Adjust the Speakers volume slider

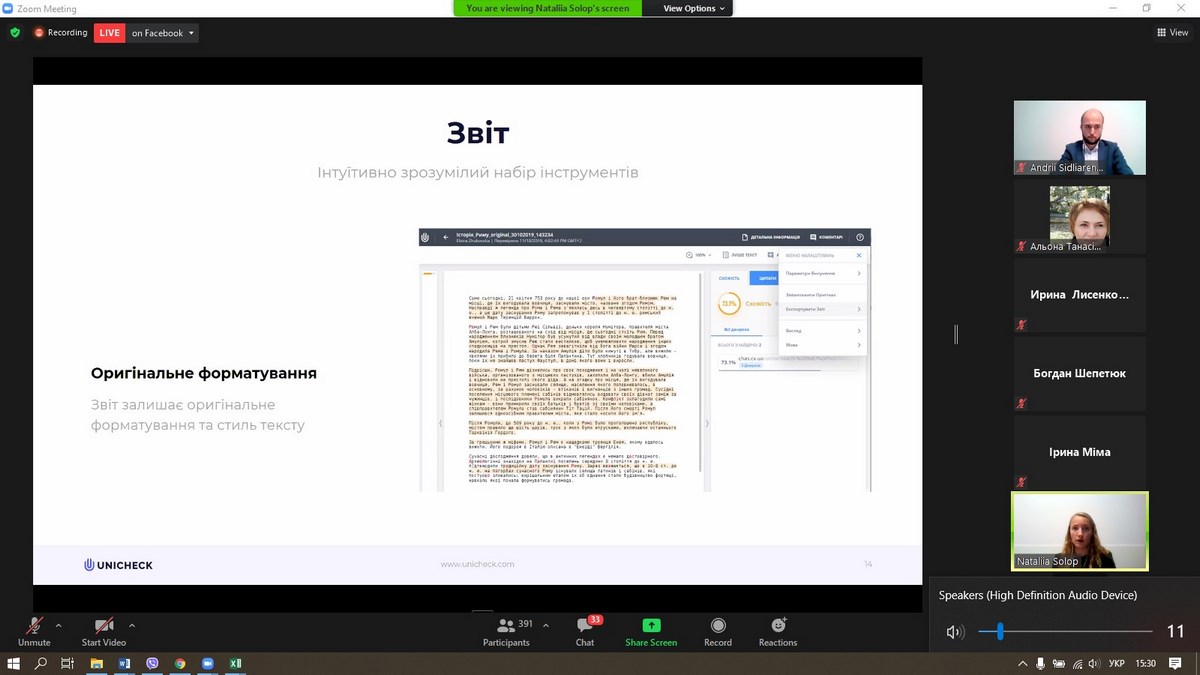1000,632
